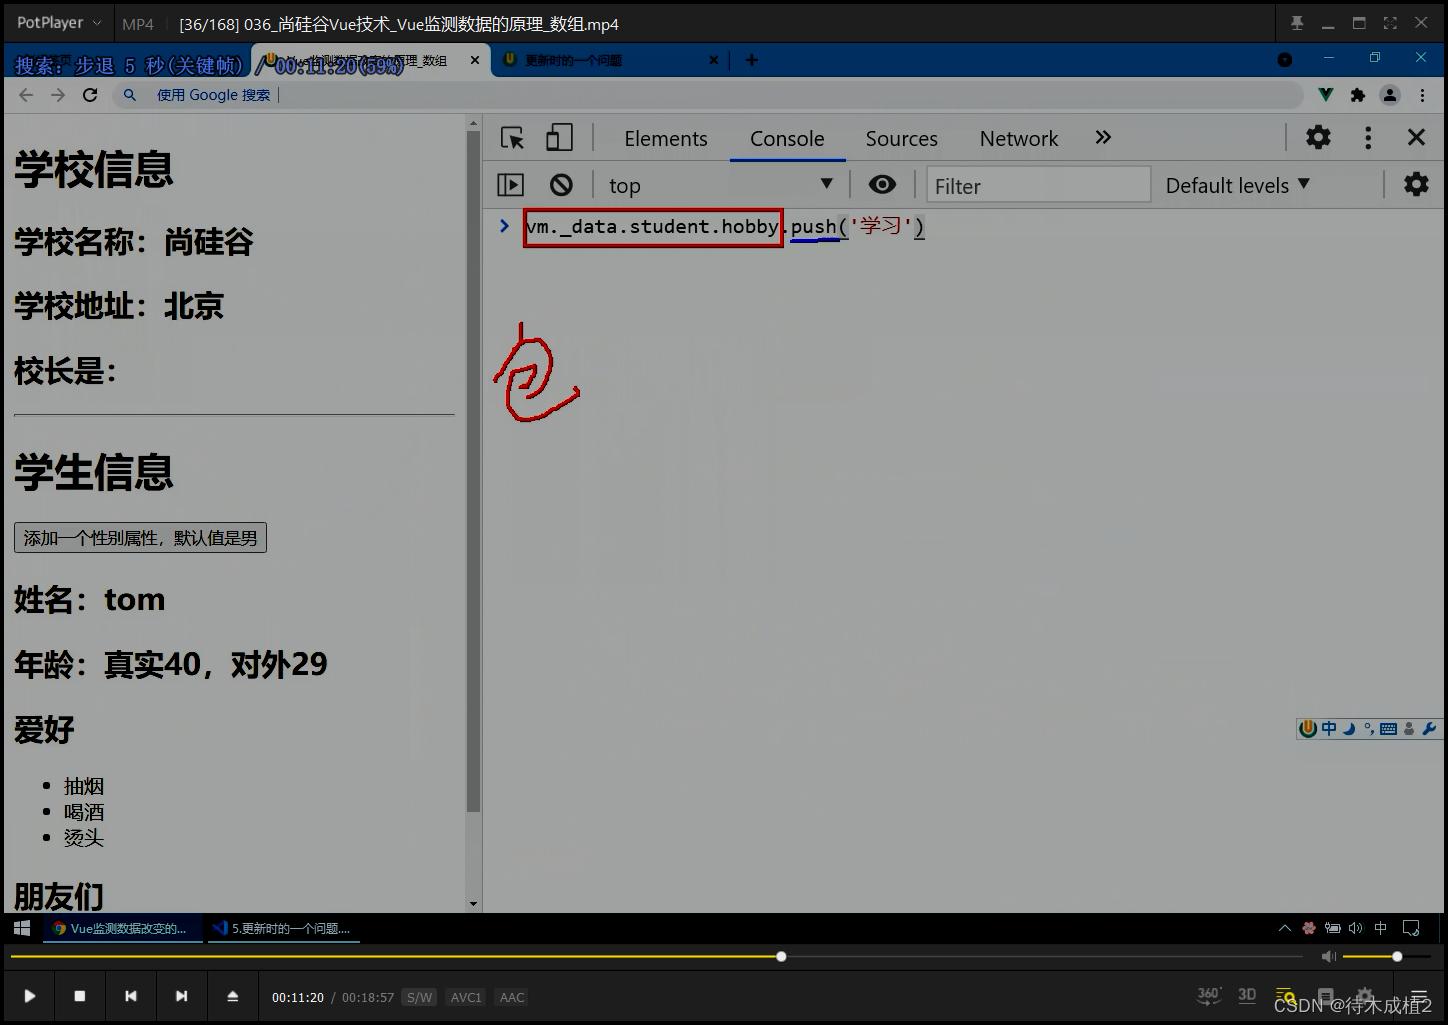Click the console Filter field

pos(1038,185)
